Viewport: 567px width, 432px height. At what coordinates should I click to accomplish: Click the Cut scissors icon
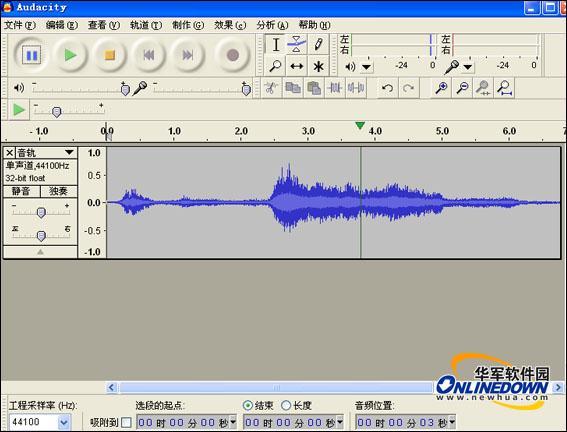click(271, 88)
